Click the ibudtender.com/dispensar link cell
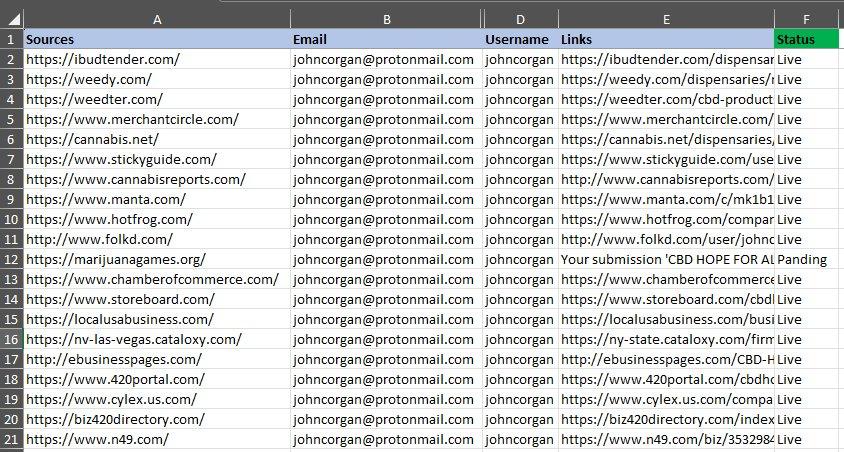Image resolution: width=844 pixels, height=452 pixels. click(x=666, y=59)
